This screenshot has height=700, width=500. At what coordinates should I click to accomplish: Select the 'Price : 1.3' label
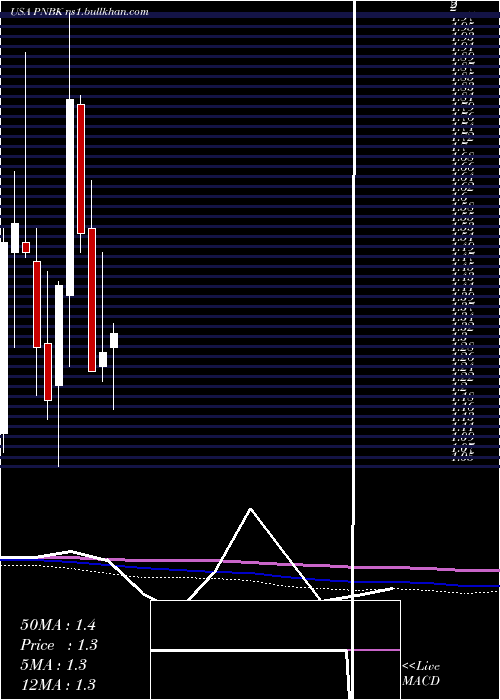click(59, 645)
